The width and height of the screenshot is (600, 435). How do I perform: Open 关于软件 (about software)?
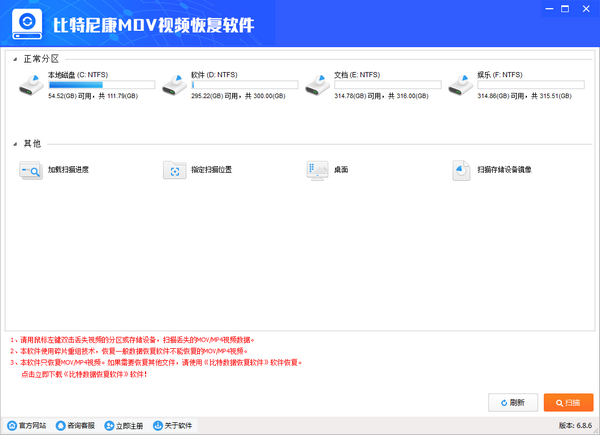[x=173, y=425]
